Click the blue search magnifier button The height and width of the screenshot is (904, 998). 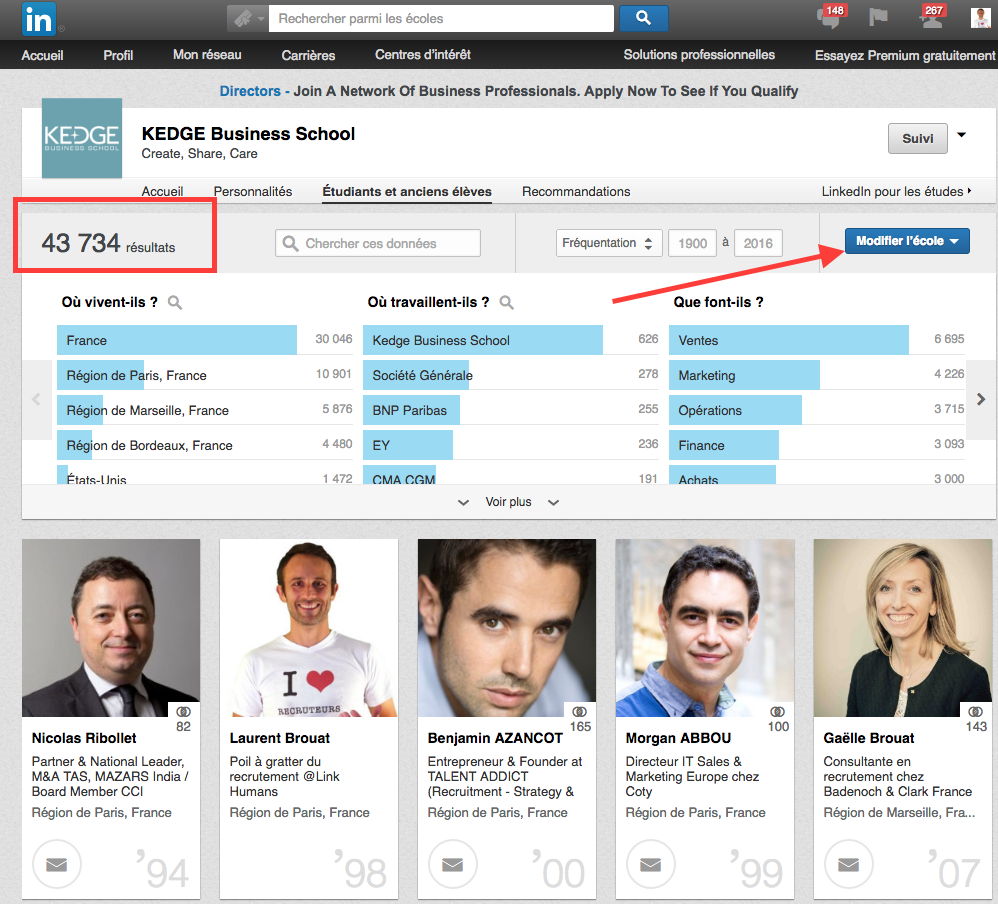tap(643, 18)
